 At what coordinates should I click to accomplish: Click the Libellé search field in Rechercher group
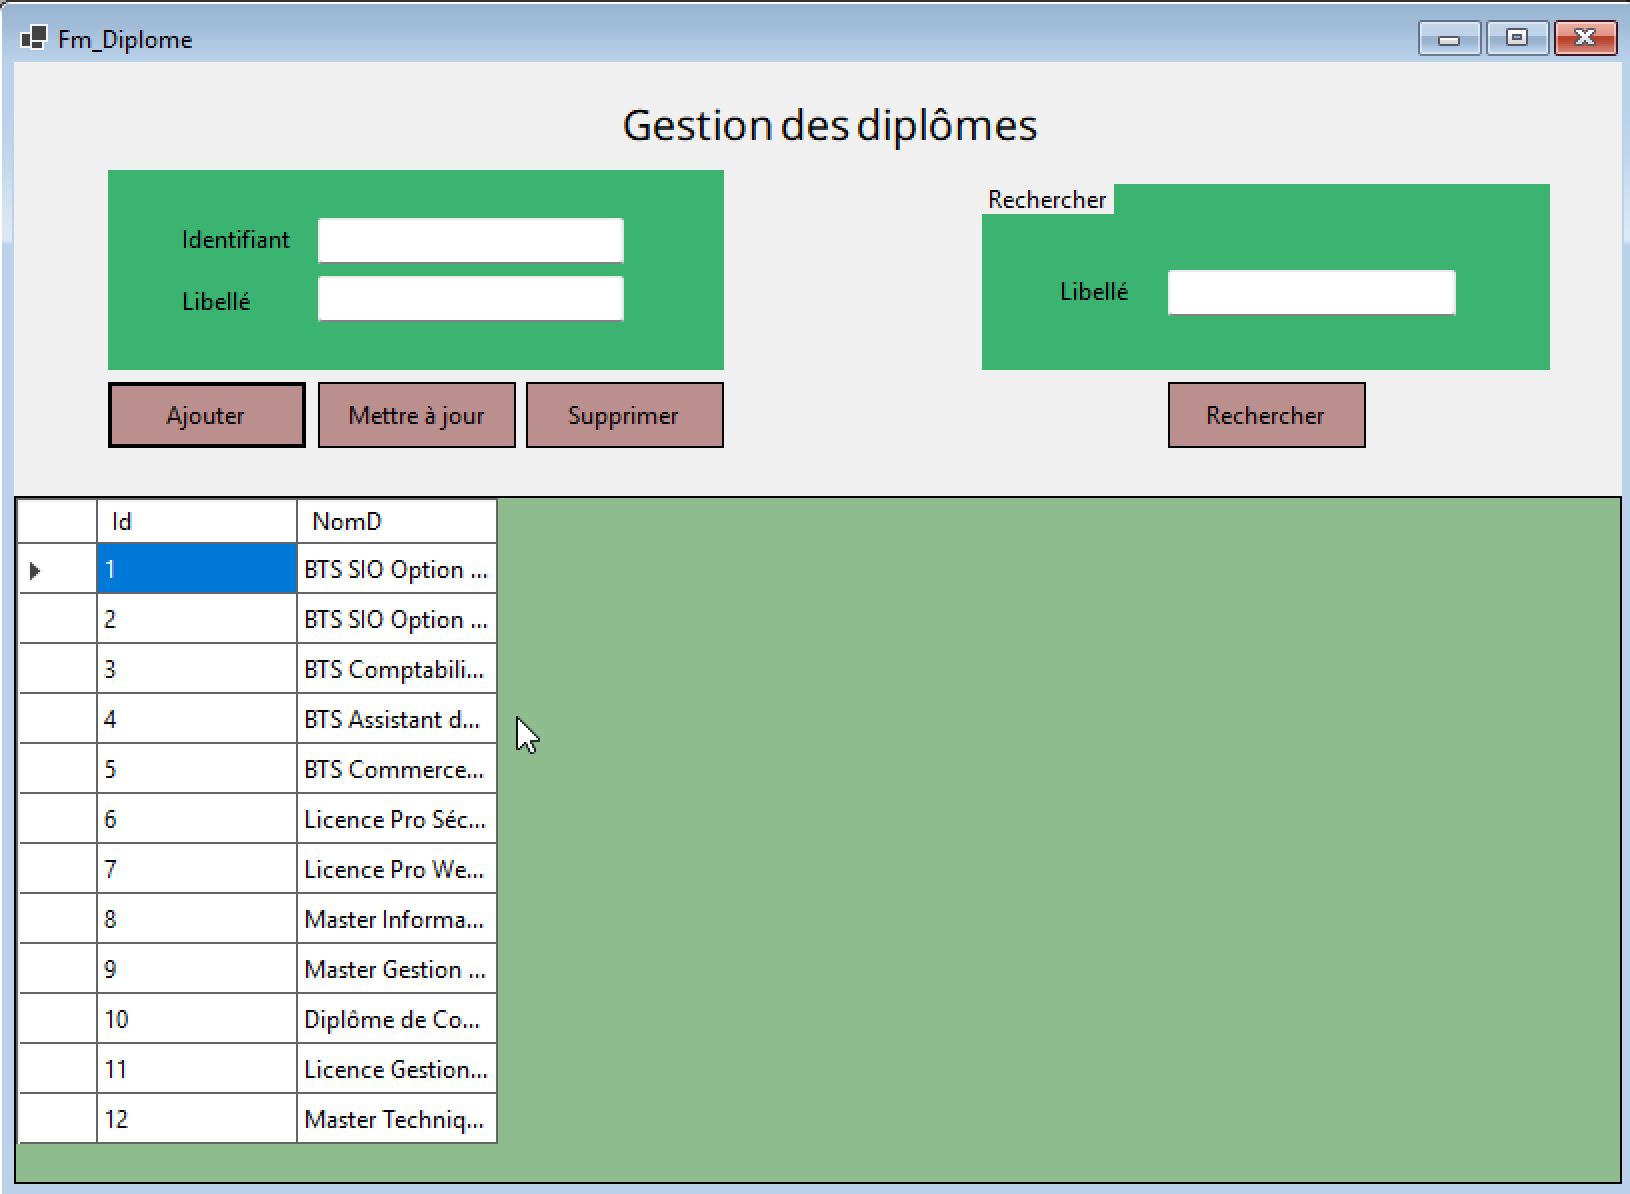[1311, 293]
